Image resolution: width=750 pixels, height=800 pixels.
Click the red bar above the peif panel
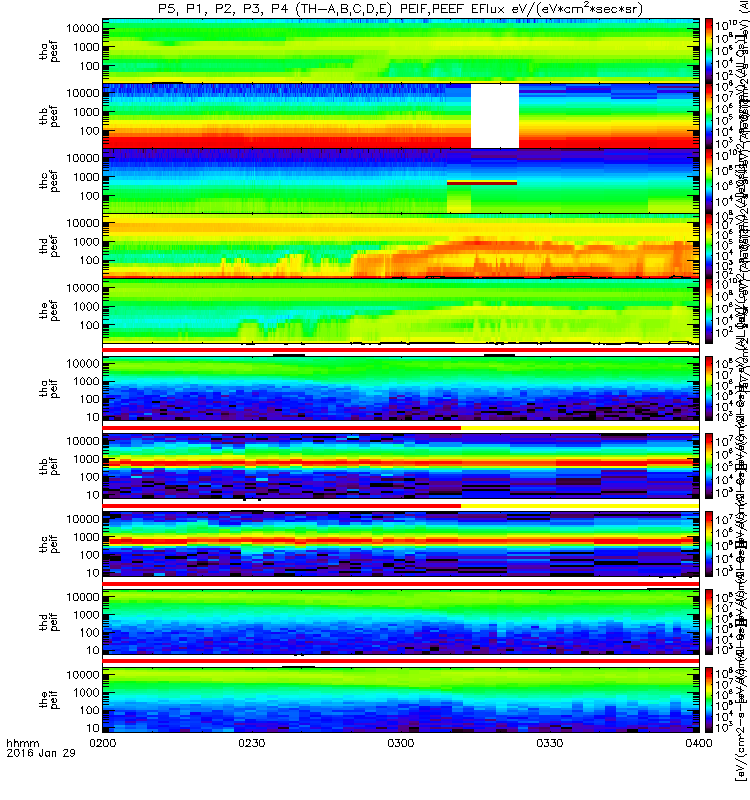[401, 661]
